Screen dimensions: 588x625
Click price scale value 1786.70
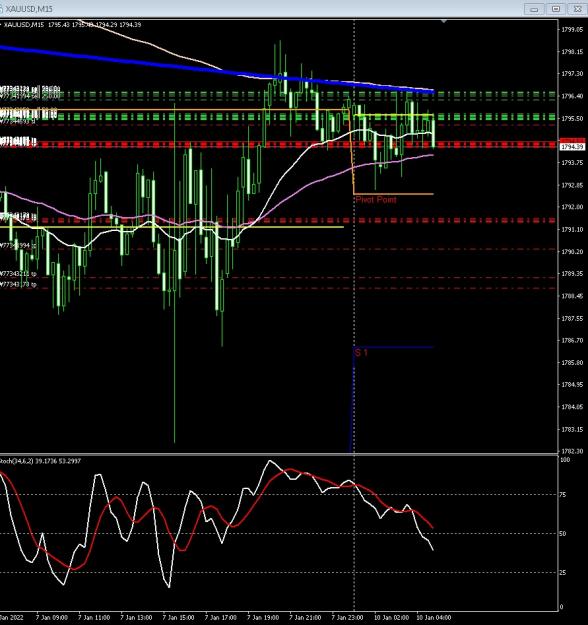pos(572,340)
